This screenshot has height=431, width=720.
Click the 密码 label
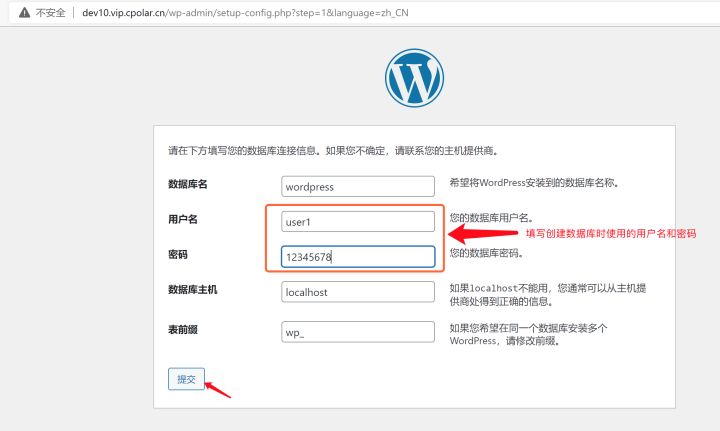[x=178, y=254]
